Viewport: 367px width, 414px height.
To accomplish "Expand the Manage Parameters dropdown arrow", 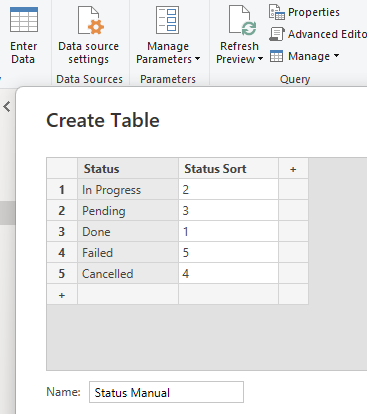I will pyautogui.click(x=197, y=59).
